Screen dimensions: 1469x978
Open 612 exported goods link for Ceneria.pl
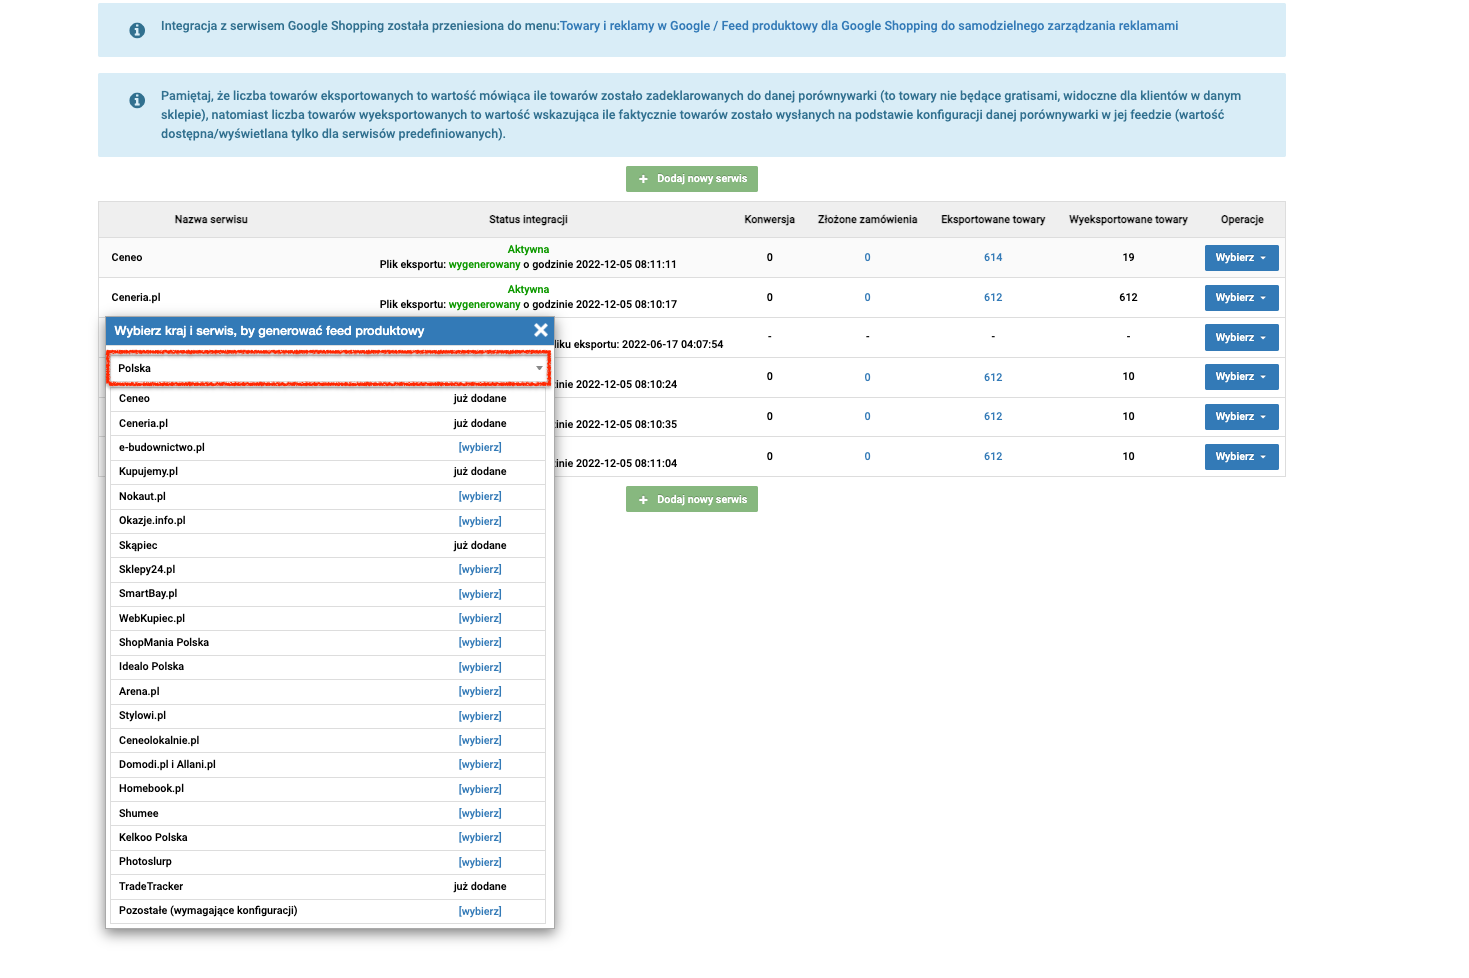click(993, 297)
